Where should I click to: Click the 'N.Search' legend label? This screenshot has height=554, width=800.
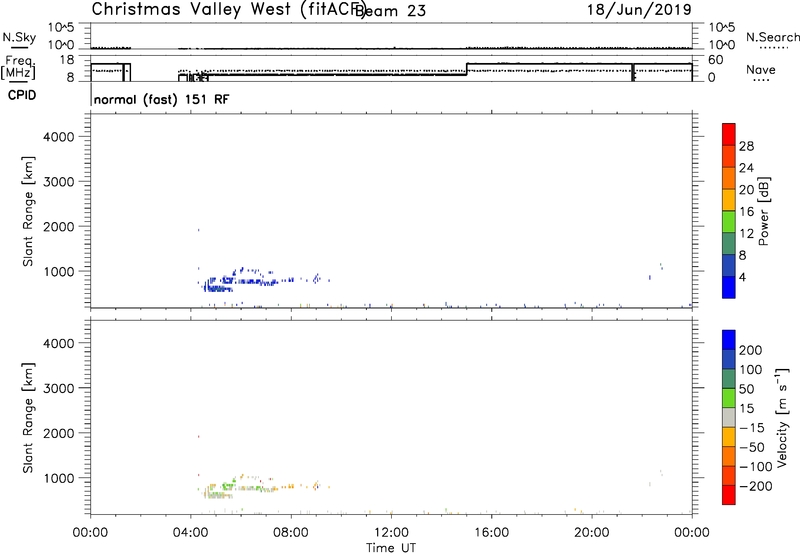773,37
